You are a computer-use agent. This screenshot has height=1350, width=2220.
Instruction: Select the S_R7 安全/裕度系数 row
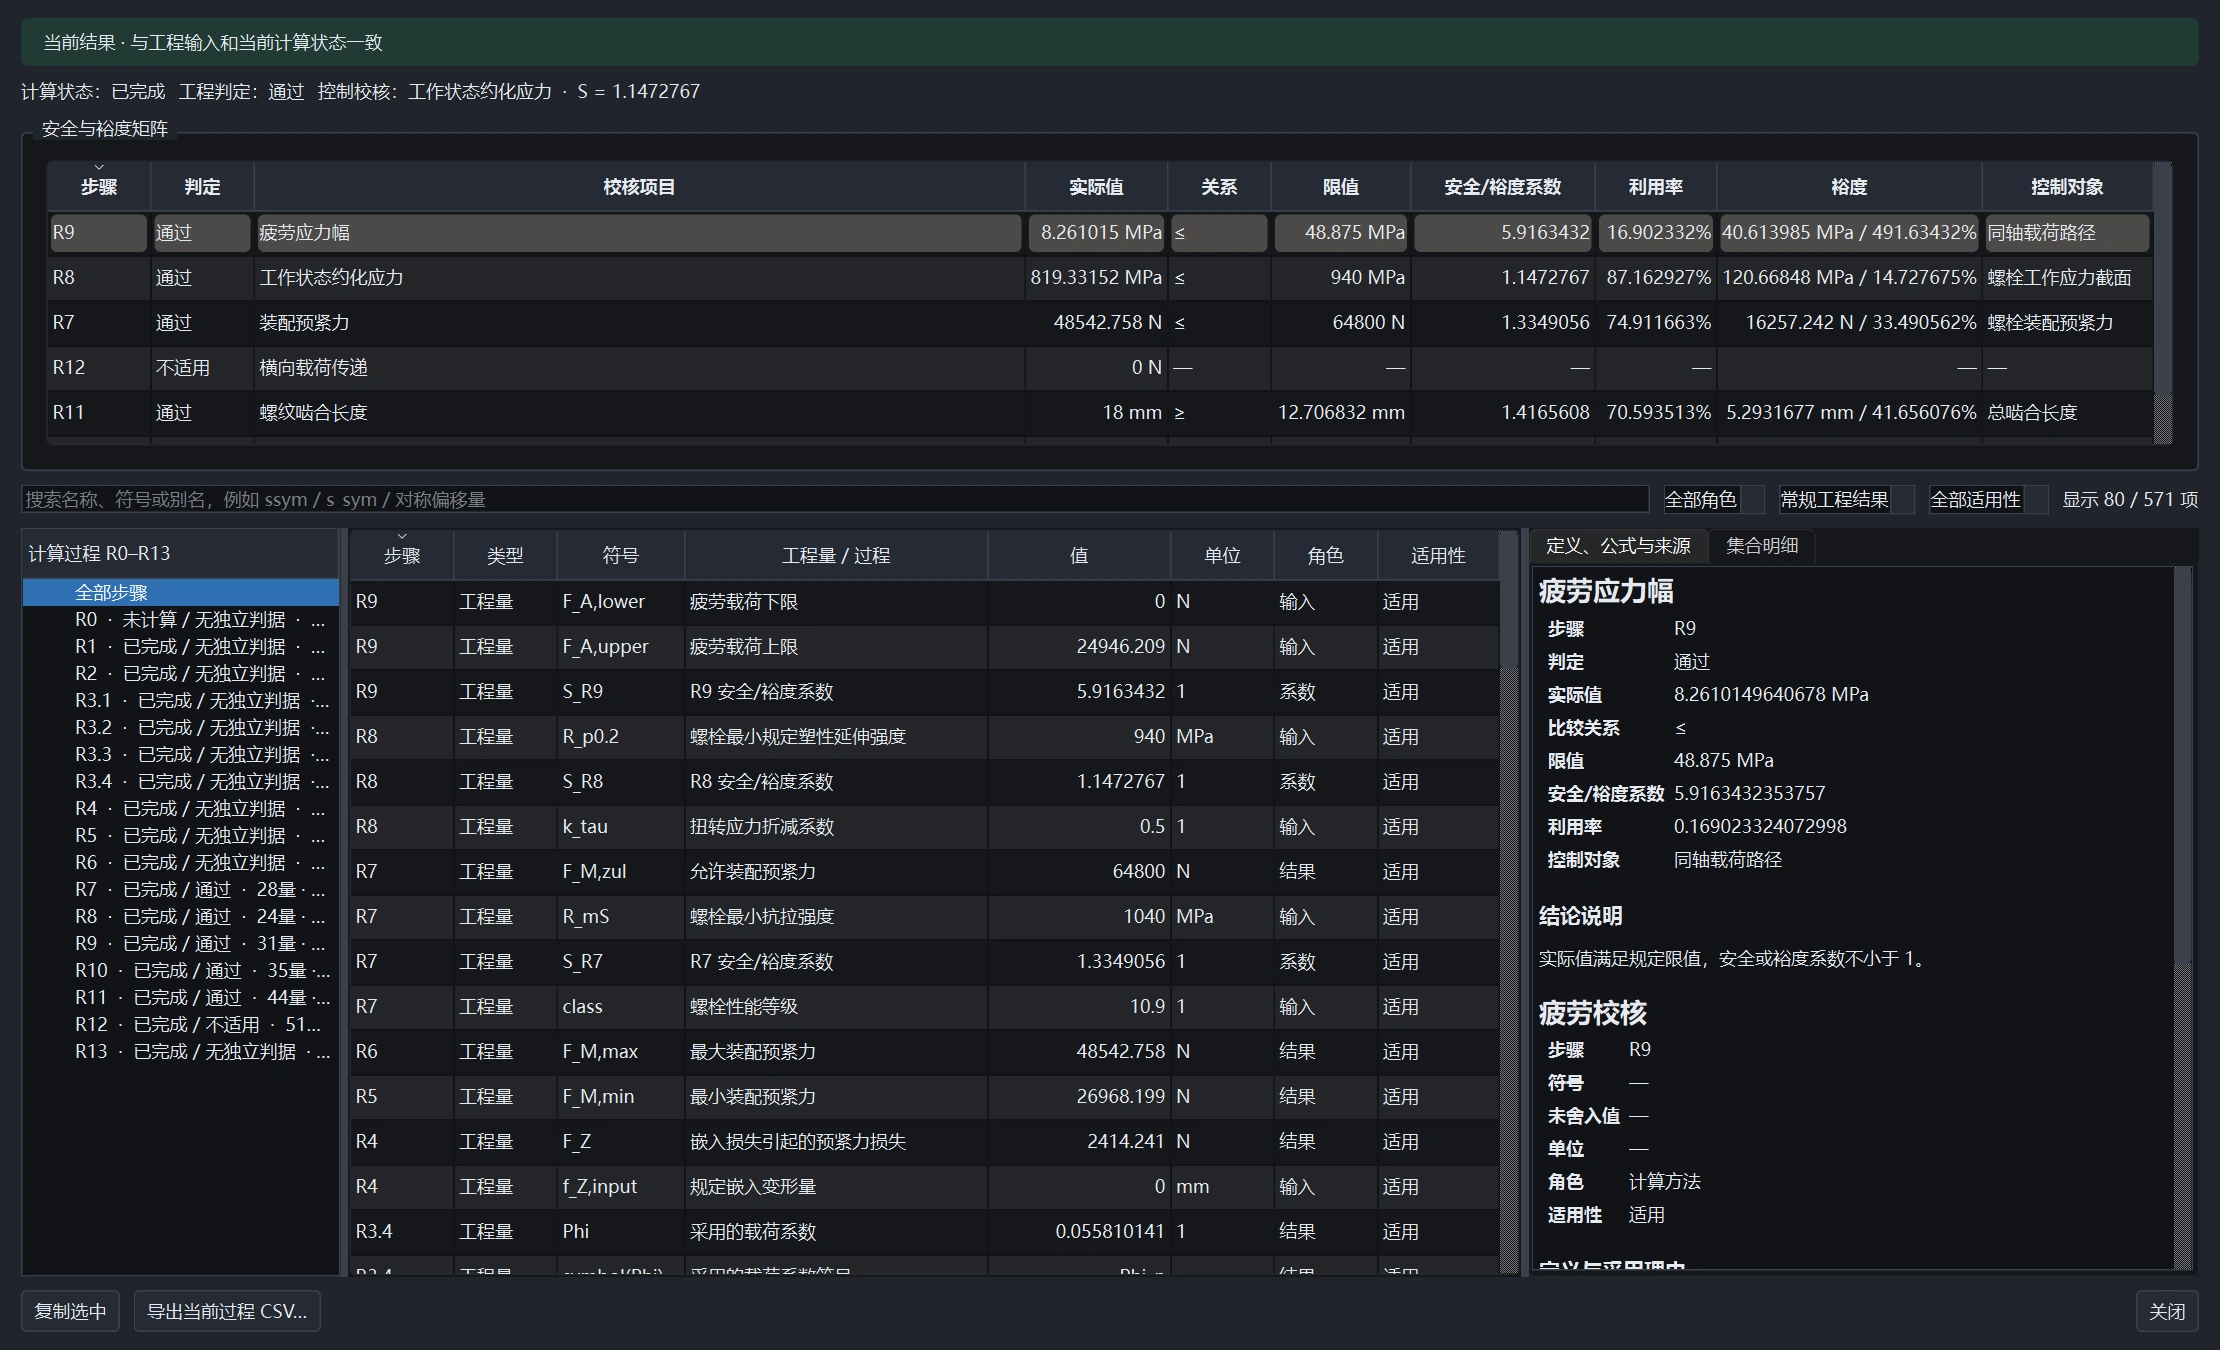(925, 962)
